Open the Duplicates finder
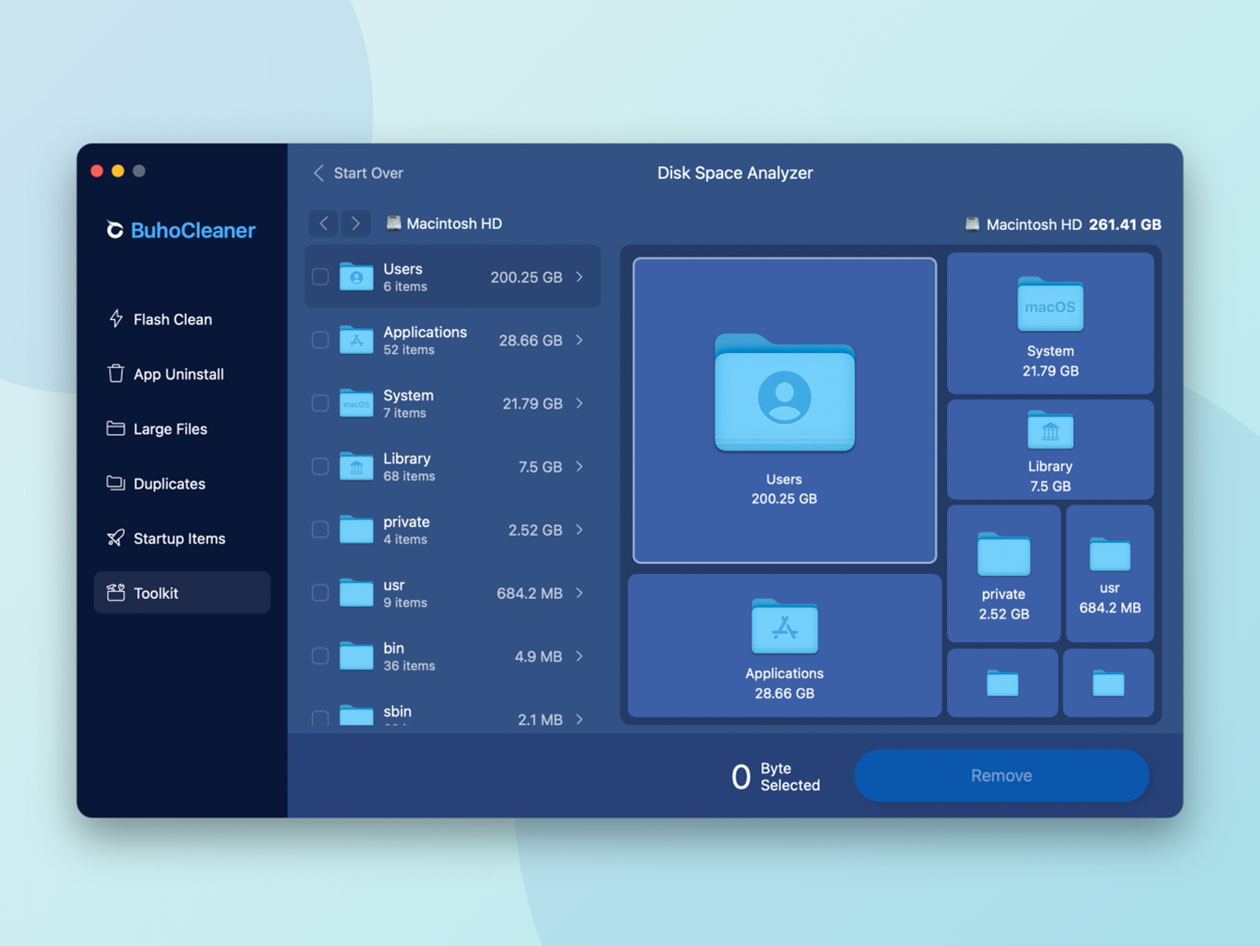This screenshot has height=946, width=1260. point(165,483)
